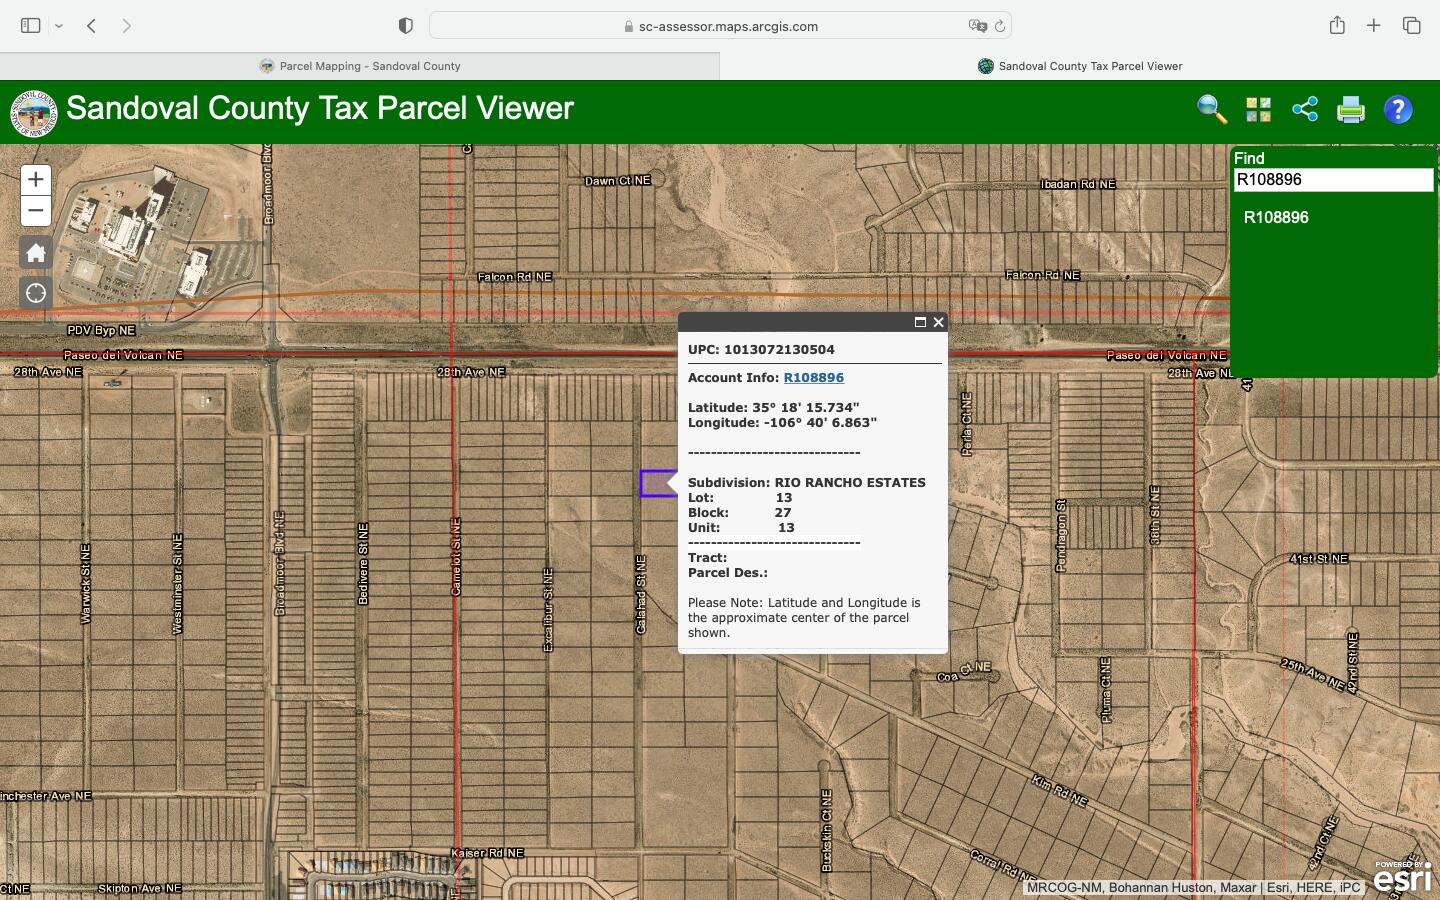Return map to home extent
The image size is (1440, 900).
tap(36, 253)
